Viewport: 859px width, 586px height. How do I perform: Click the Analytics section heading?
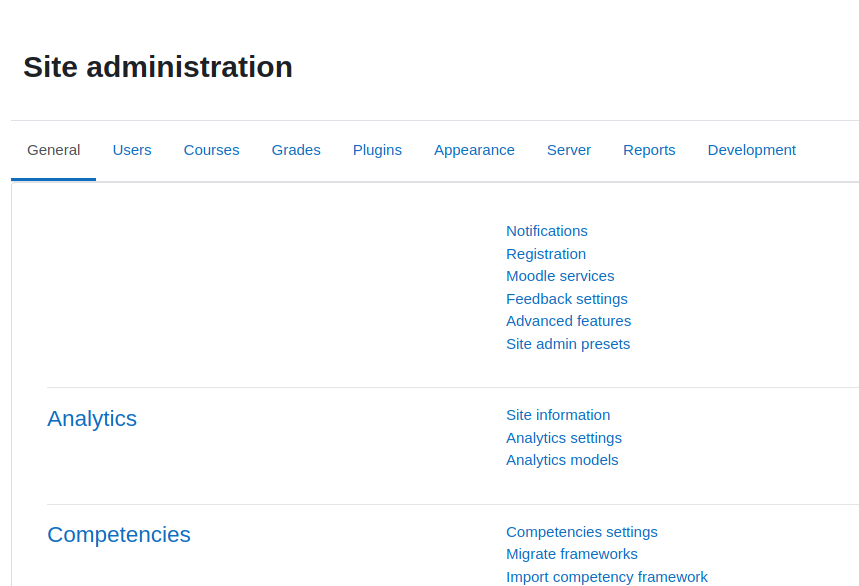tap(92, 419)
